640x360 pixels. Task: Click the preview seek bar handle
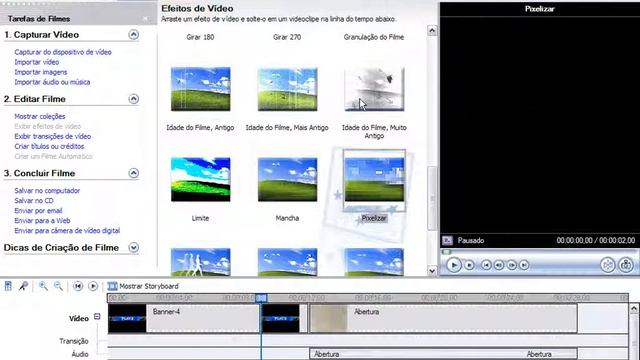coord(447,252)
